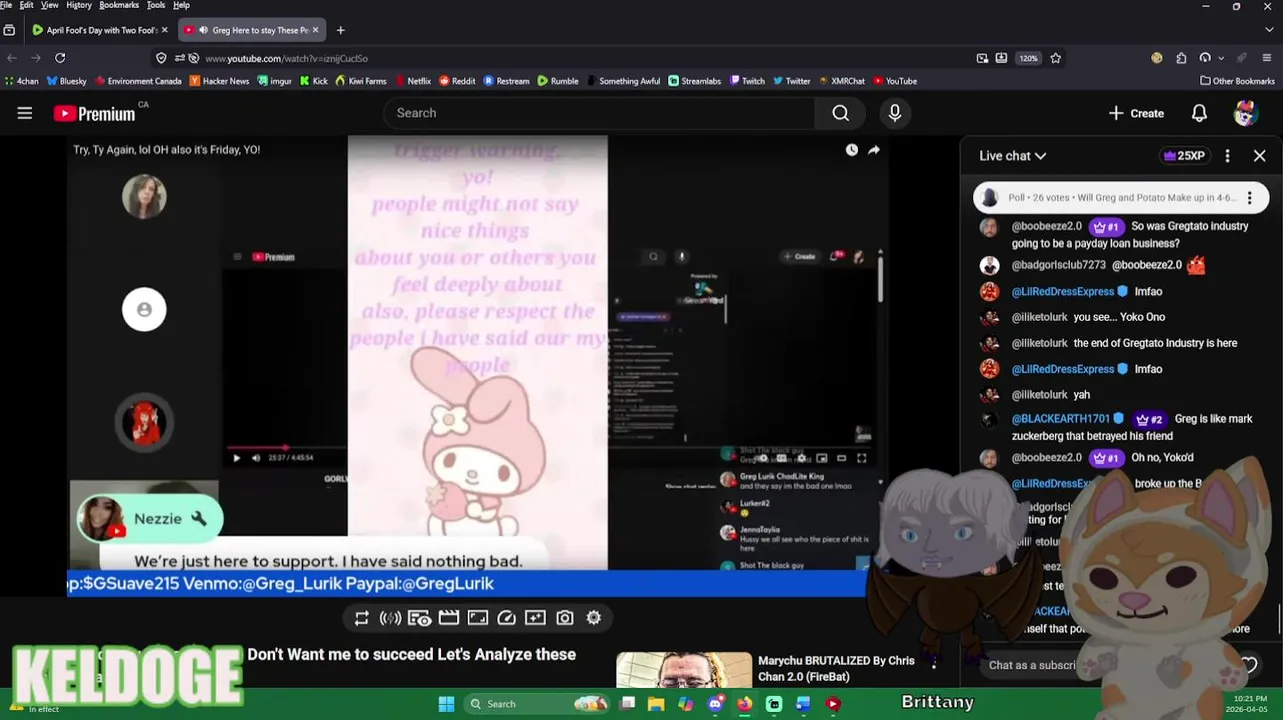Open the Edit menu
Screen dimensions: 1283x720
pyautogui.click(x=26, y=5)
